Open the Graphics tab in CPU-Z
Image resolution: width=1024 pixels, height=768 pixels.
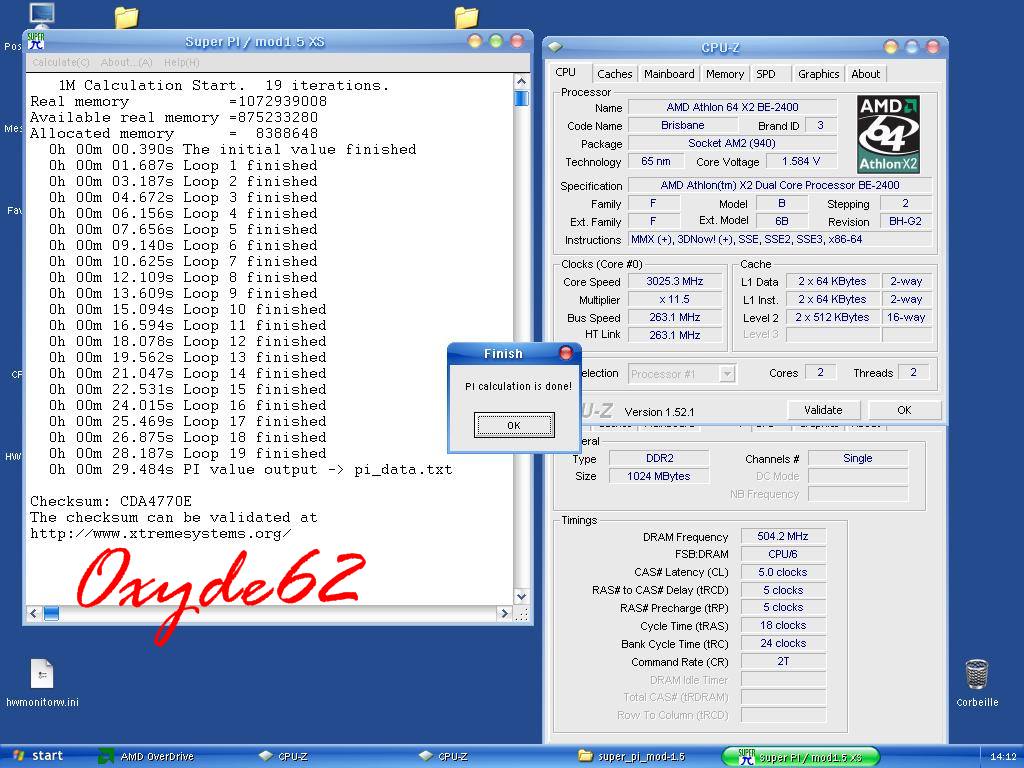pyautogui.click(x=818, y=74)
